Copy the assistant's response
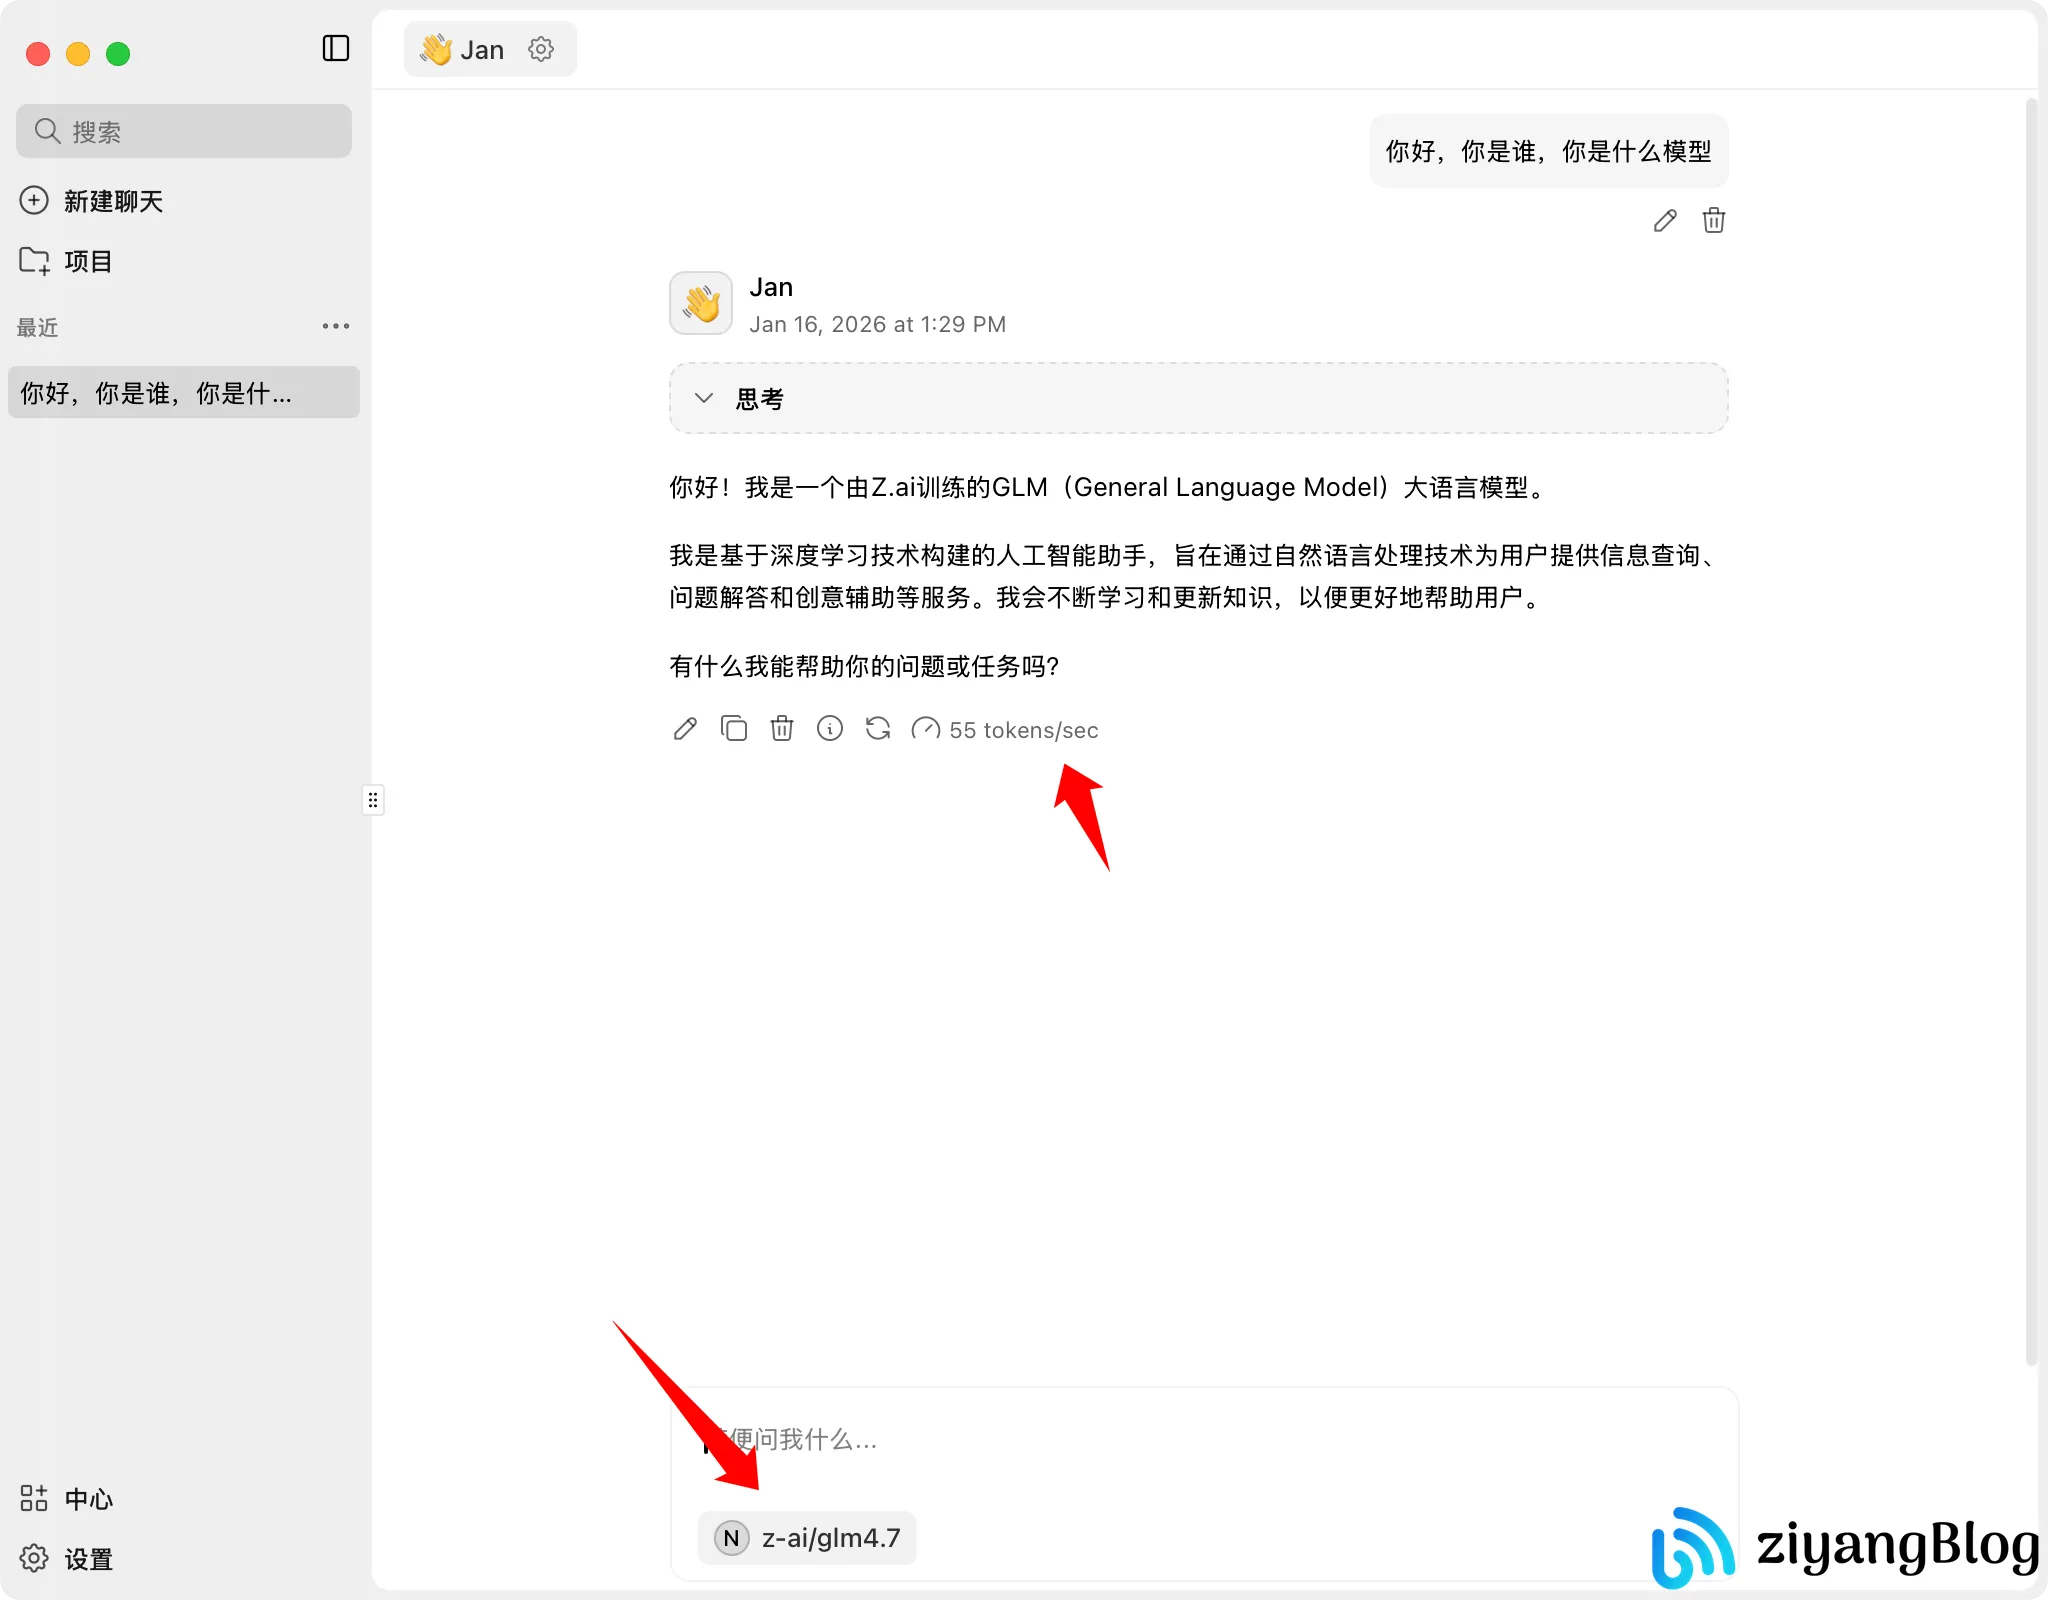The image size is (2048, 1600). tap(733, 729)
